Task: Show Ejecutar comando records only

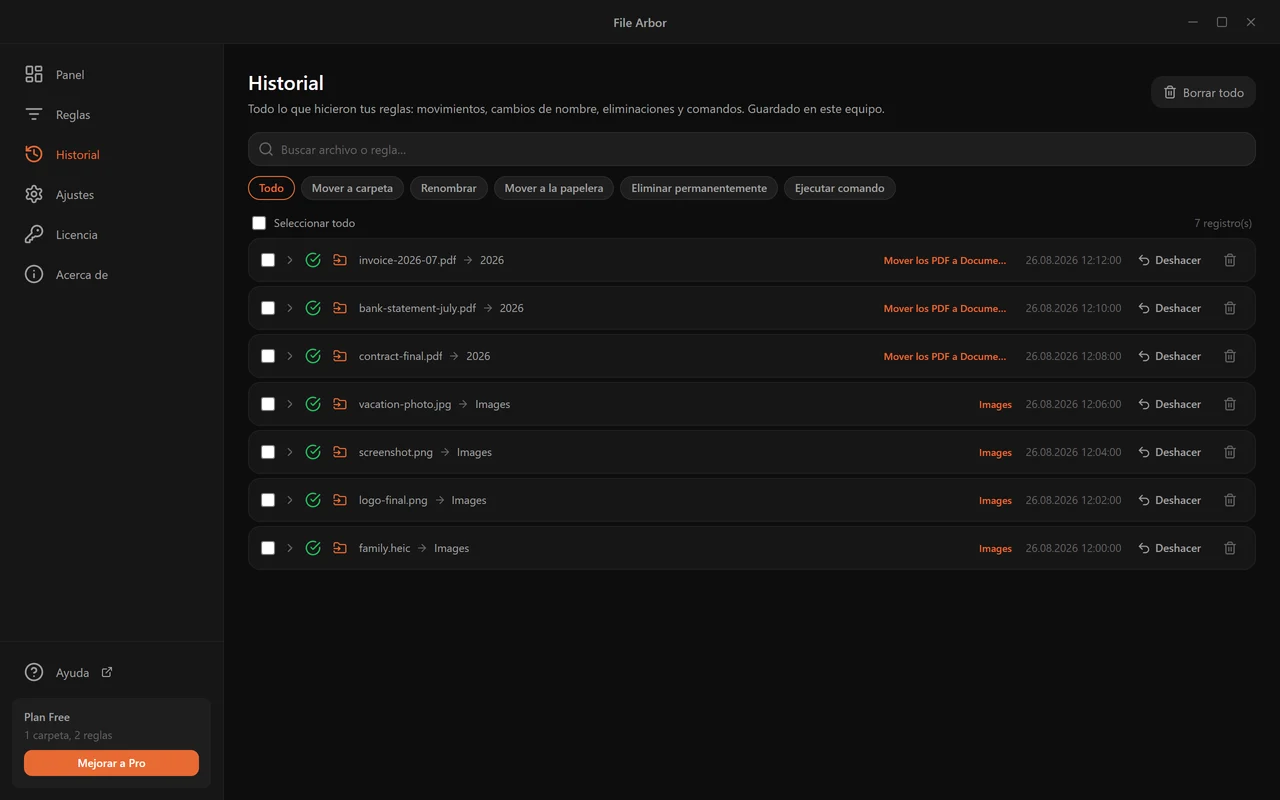Action: point(839,188)
